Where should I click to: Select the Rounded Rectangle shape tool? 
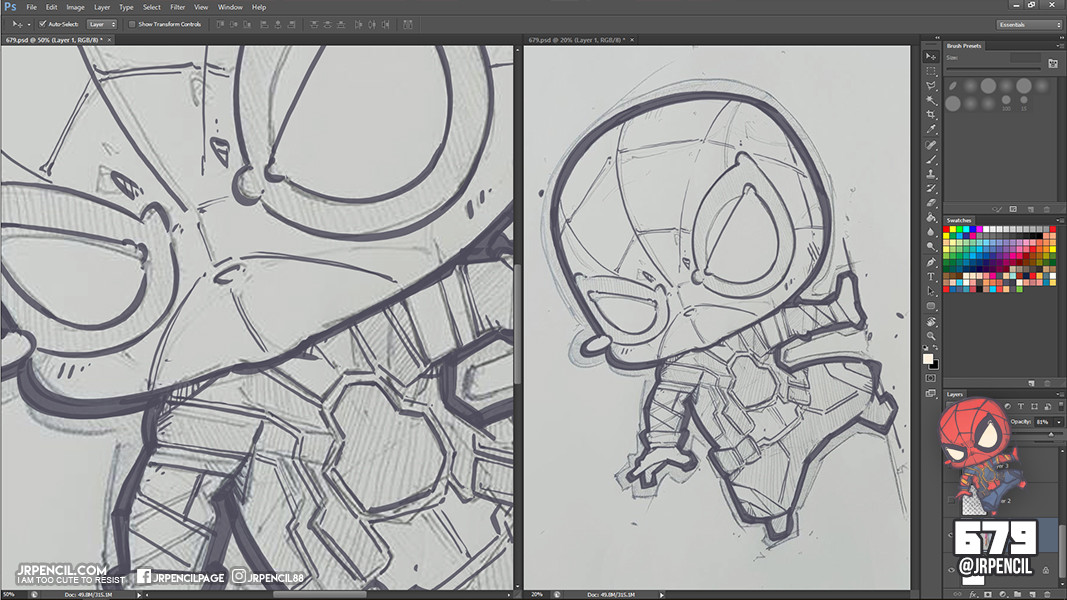coord(931,306)
